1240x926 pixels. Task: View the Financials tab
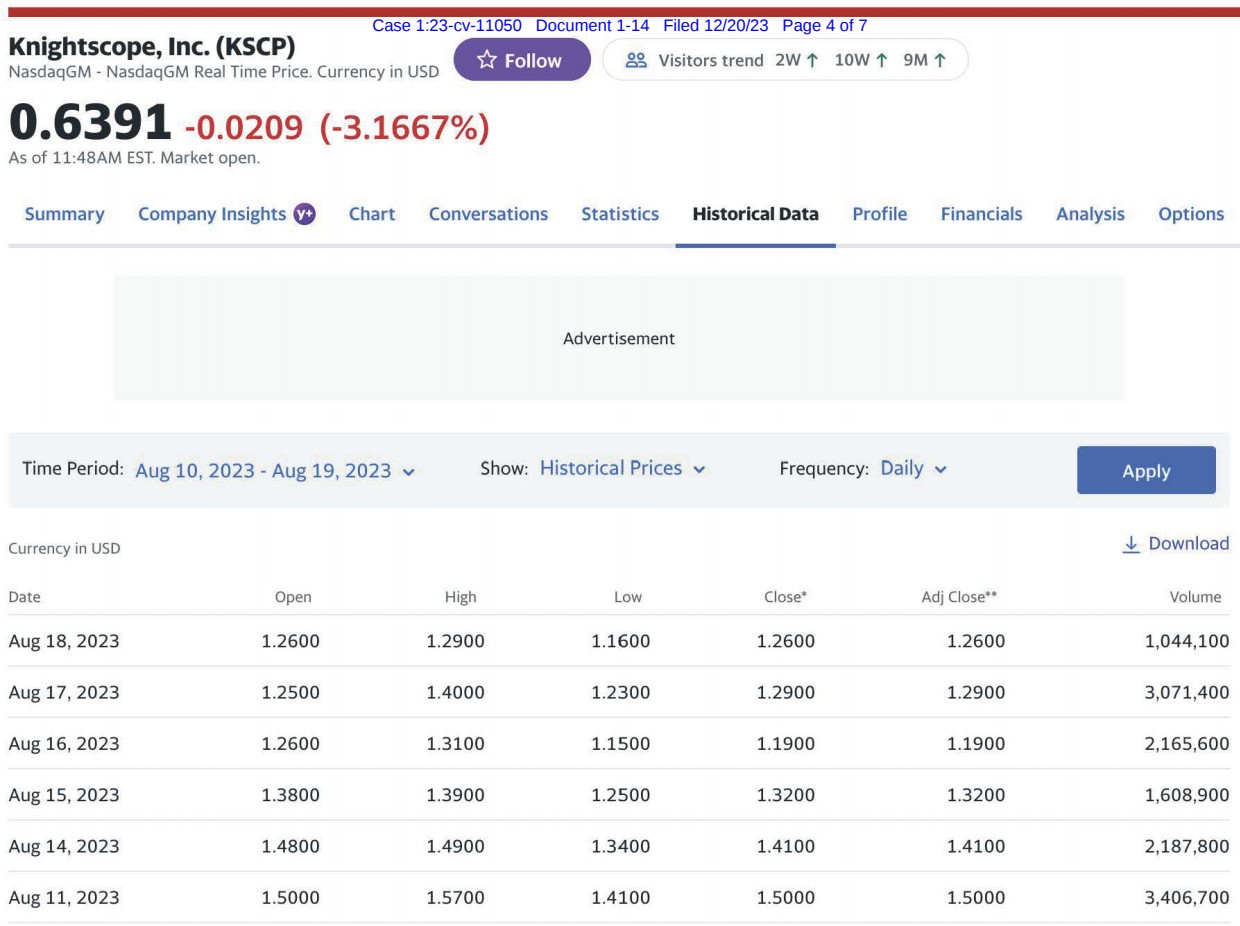coord(981,214)
